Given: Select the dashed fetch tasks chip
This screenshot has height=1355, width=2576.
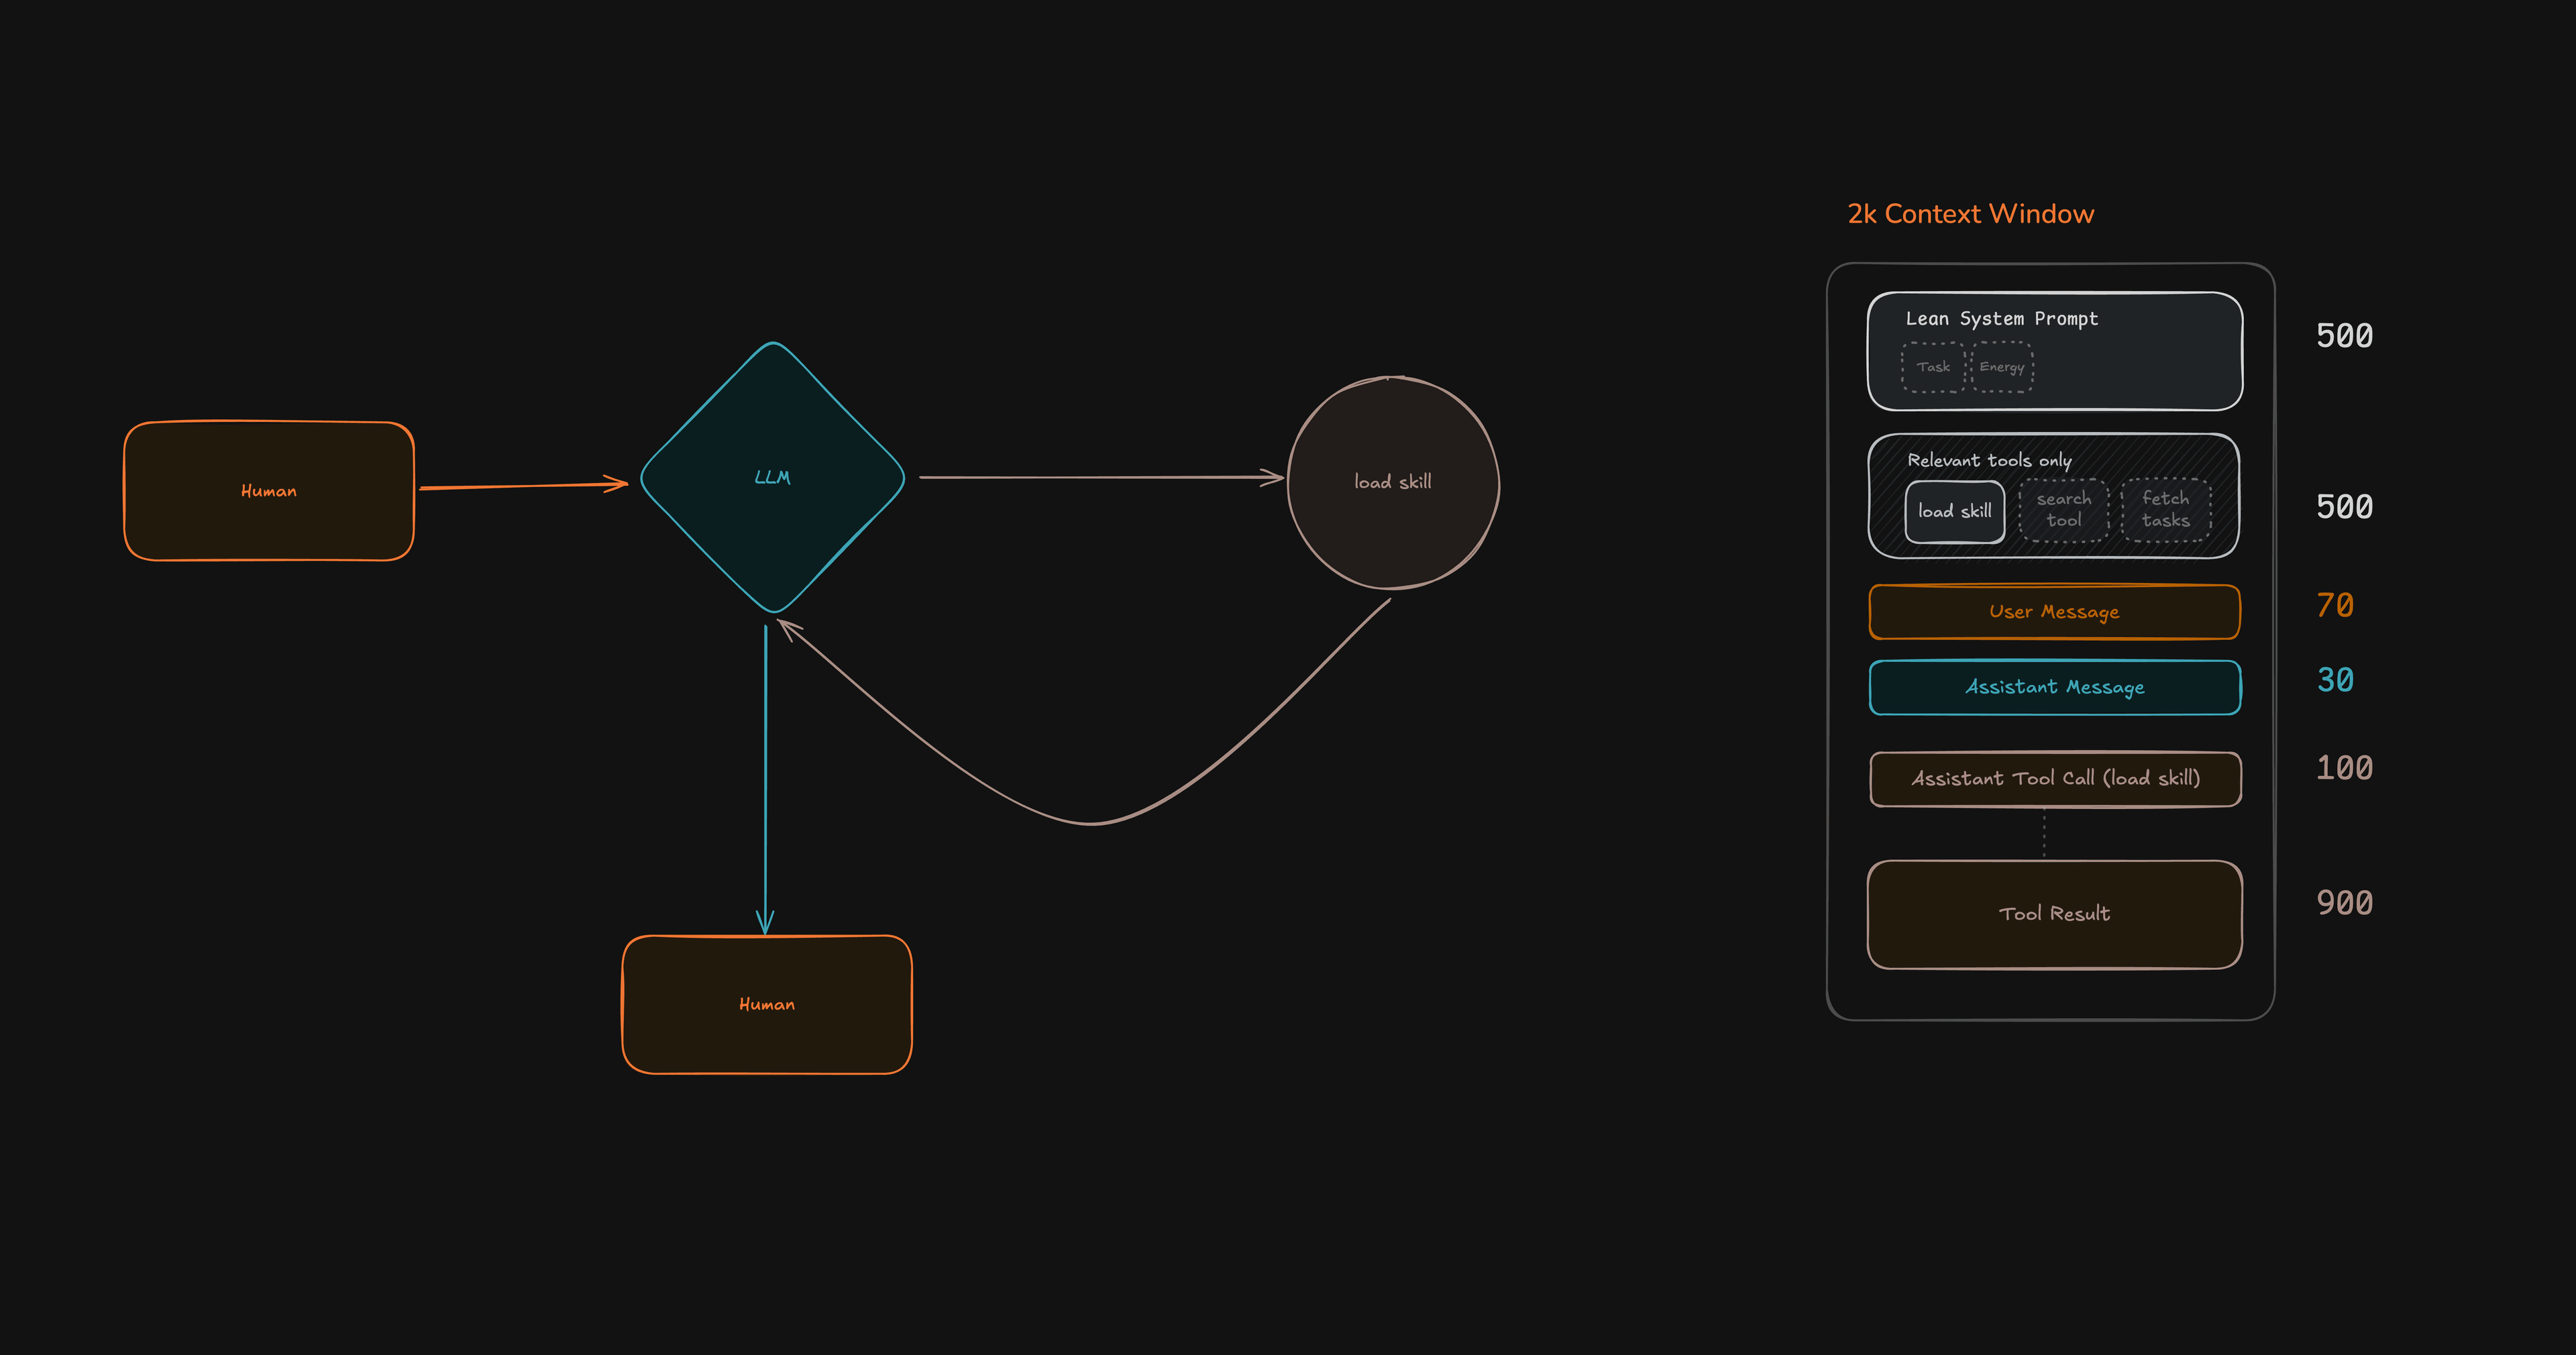Looking at the screenshot, I should tap(2166, 509).
